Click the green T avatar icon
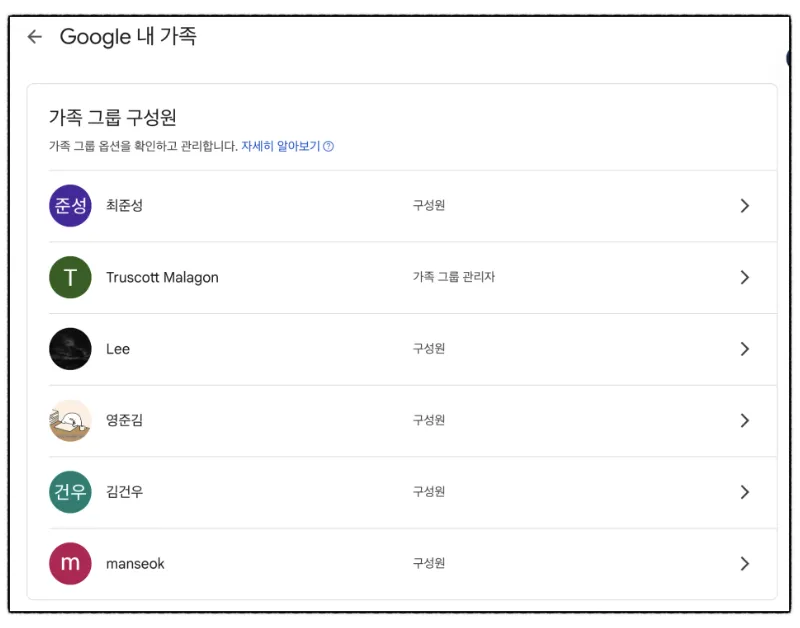800x628 pixels. pyautogui.click(x=70, y=277)
